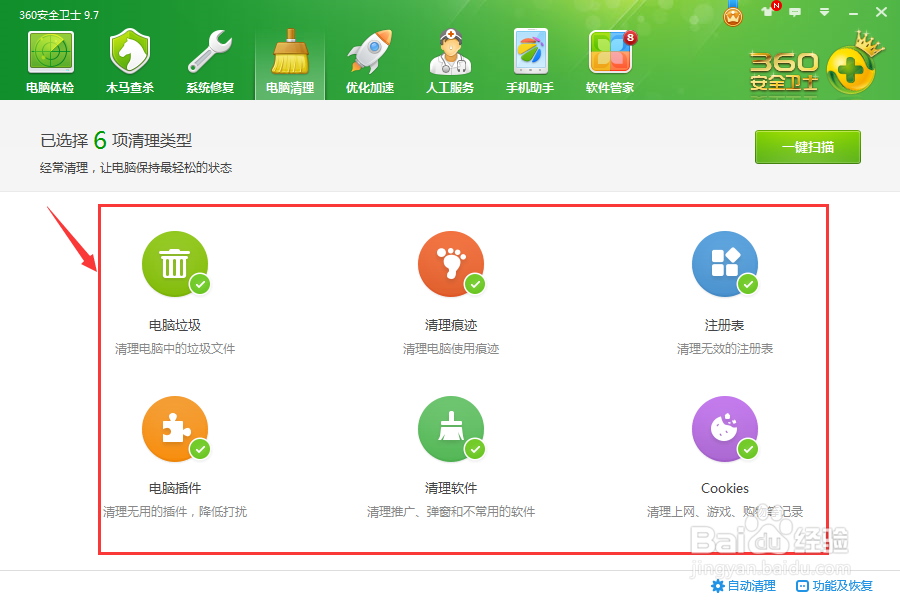Click the Cookies cleanup icon
This screenshot has width=900, height=600.
pyautogui.click(x=724, y=428)
